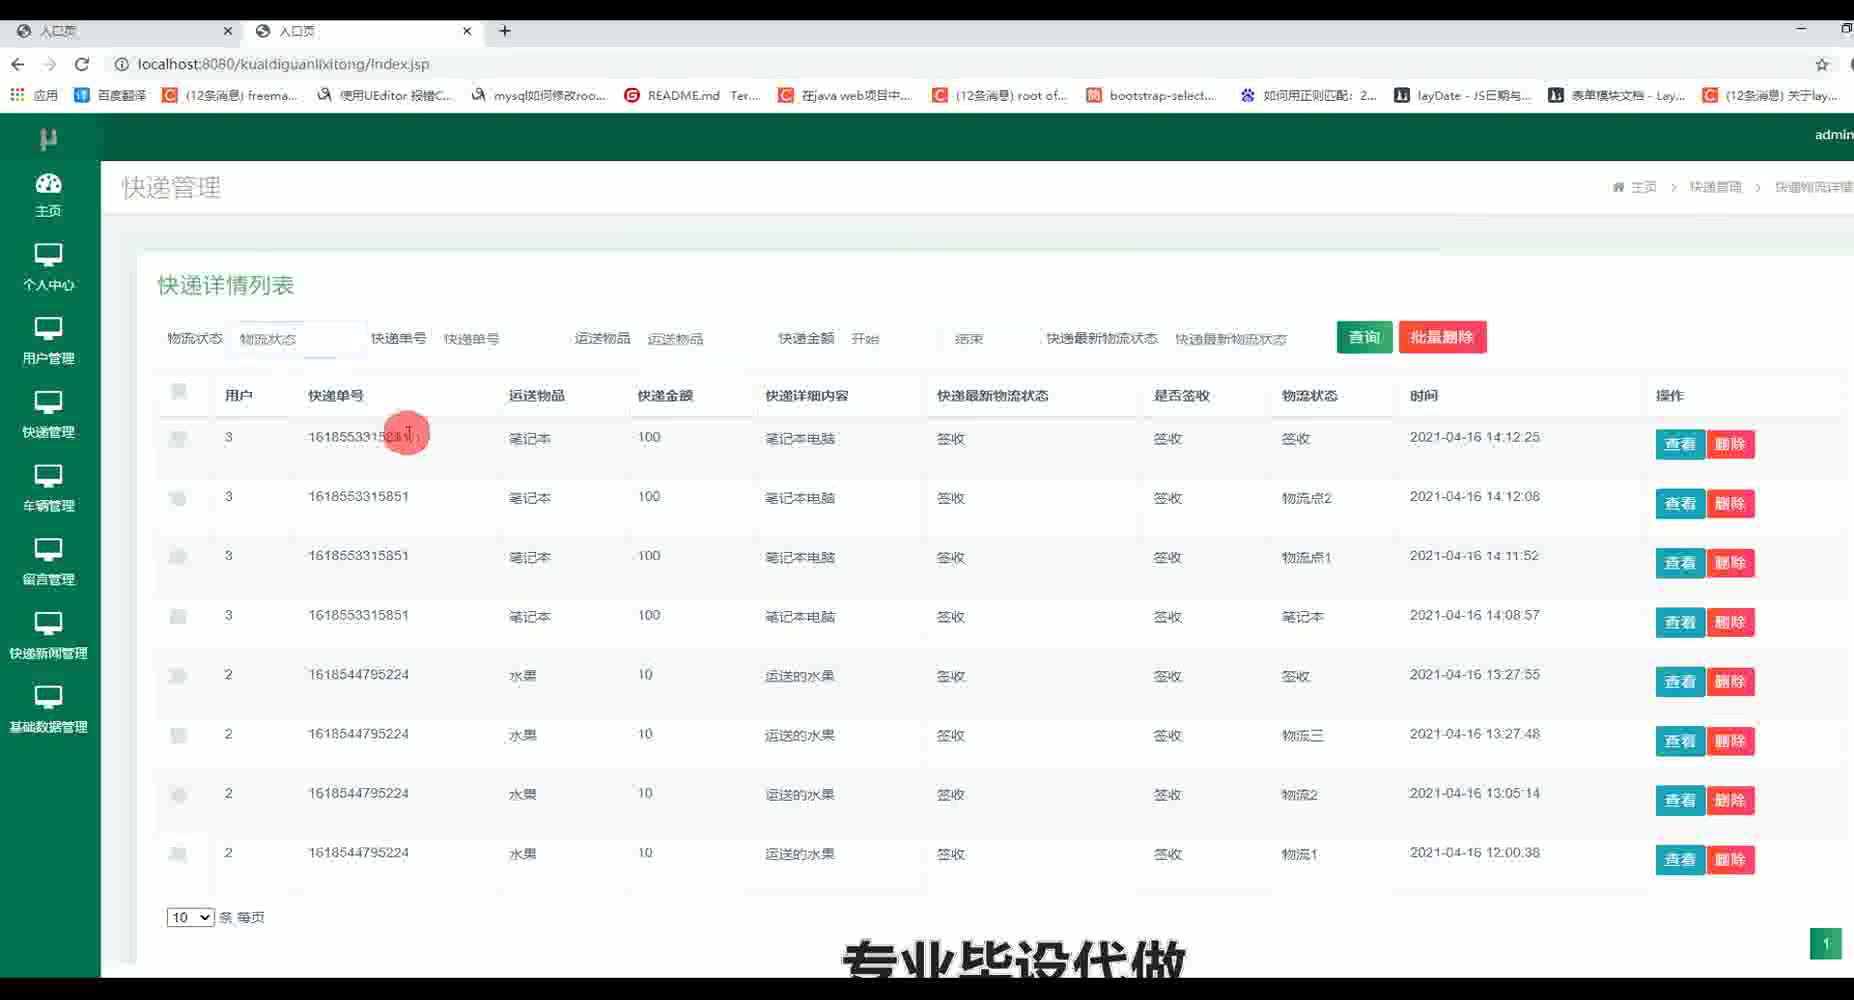
Task: Open the 如何用正则匹配 bookmark
Action: [1309, 95]
